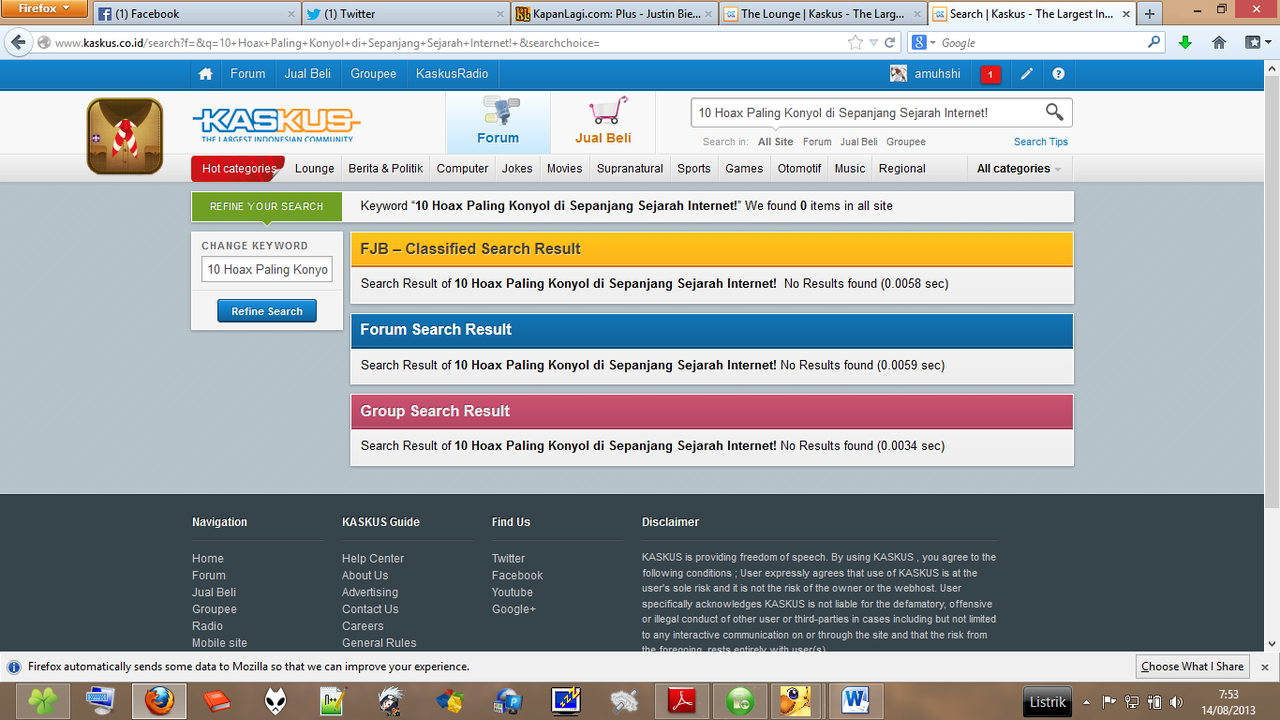Click the pencil compose icon in top bar
The width and height of the screenshot is (1280, 720).
pos(1027,74)
